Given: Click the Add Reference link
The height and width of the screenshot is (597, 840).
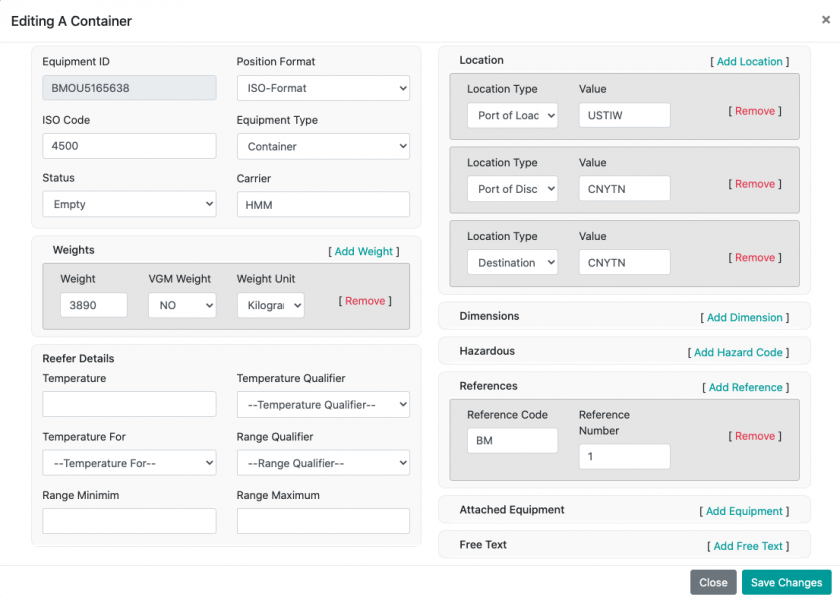Looking at the screenshot, I should coord(745,388).
